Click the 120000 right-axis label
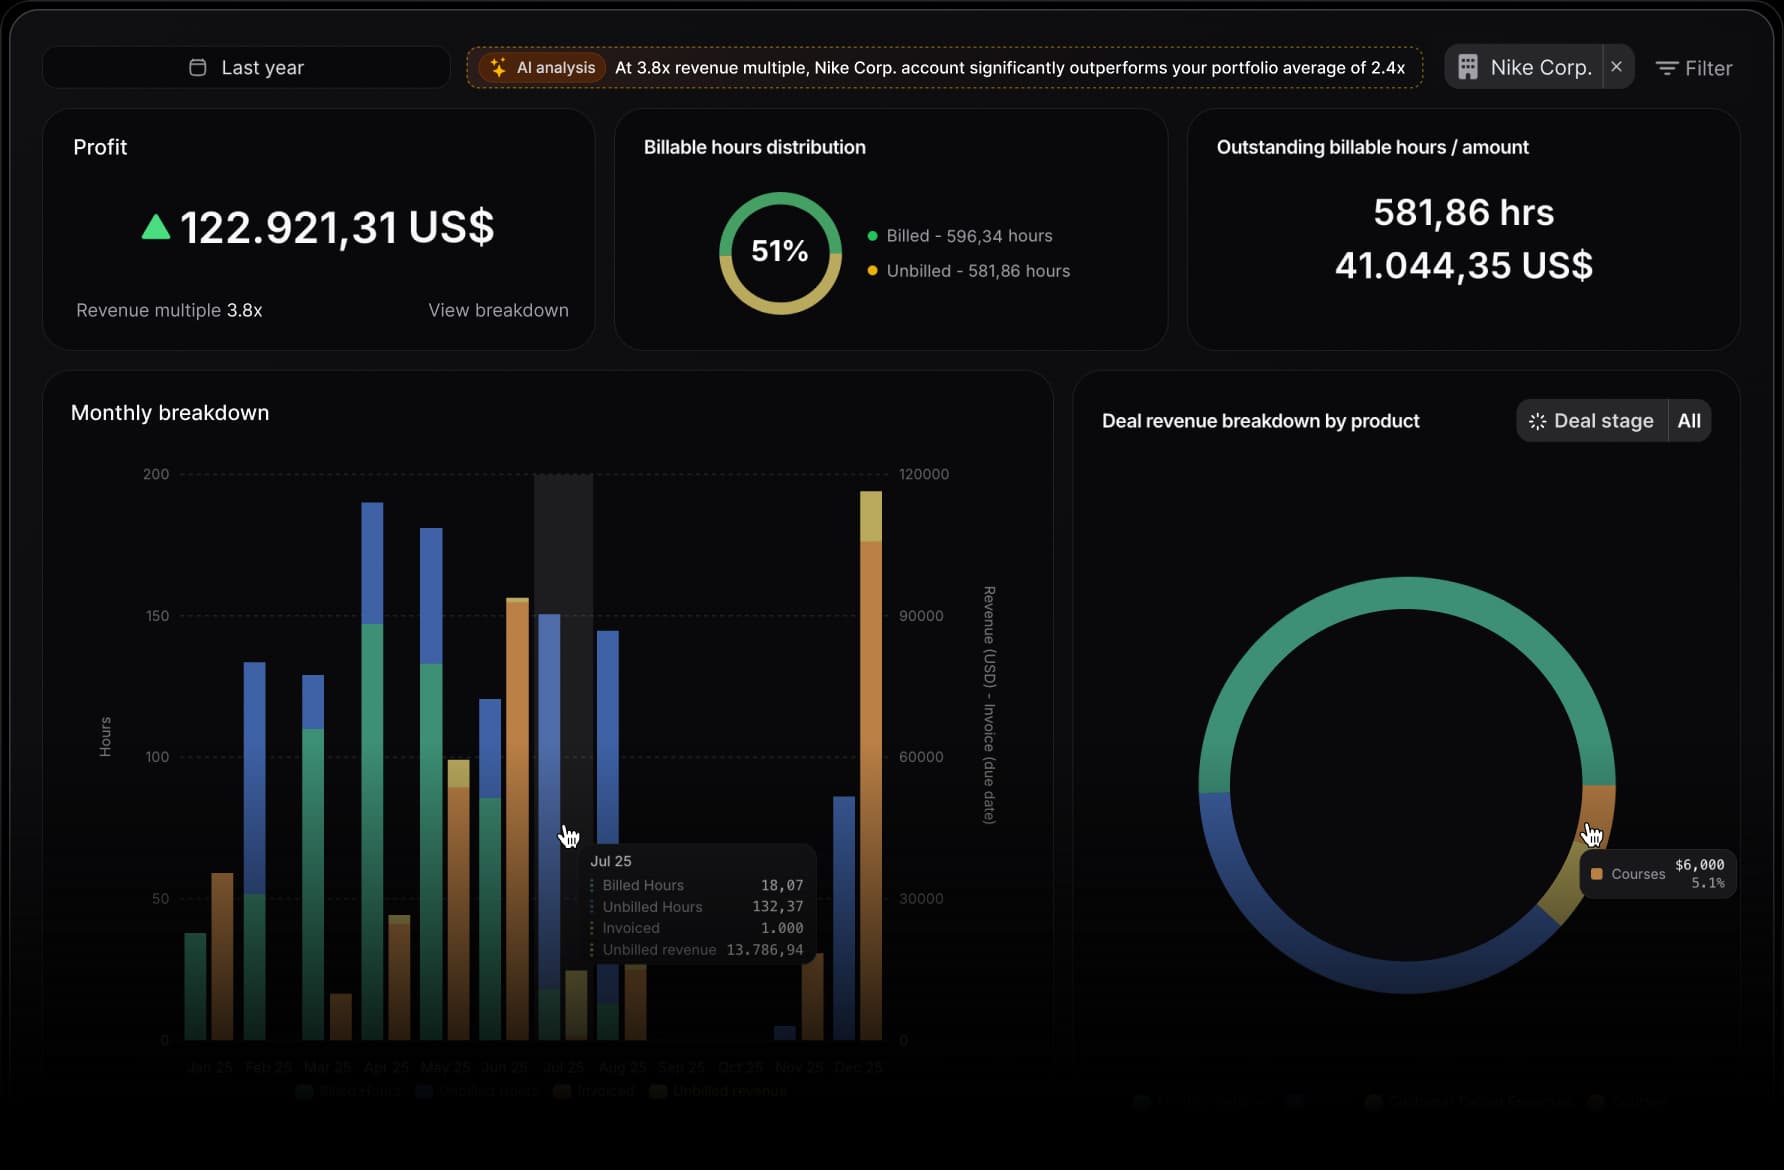Viewport: 1784px width, 1170px height. point(923,474)
